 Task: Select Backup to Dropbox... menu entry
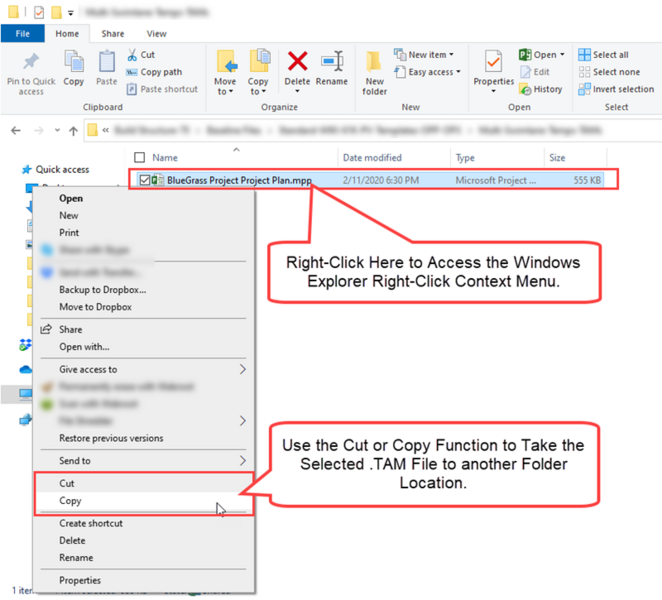(x=103, y=290)
